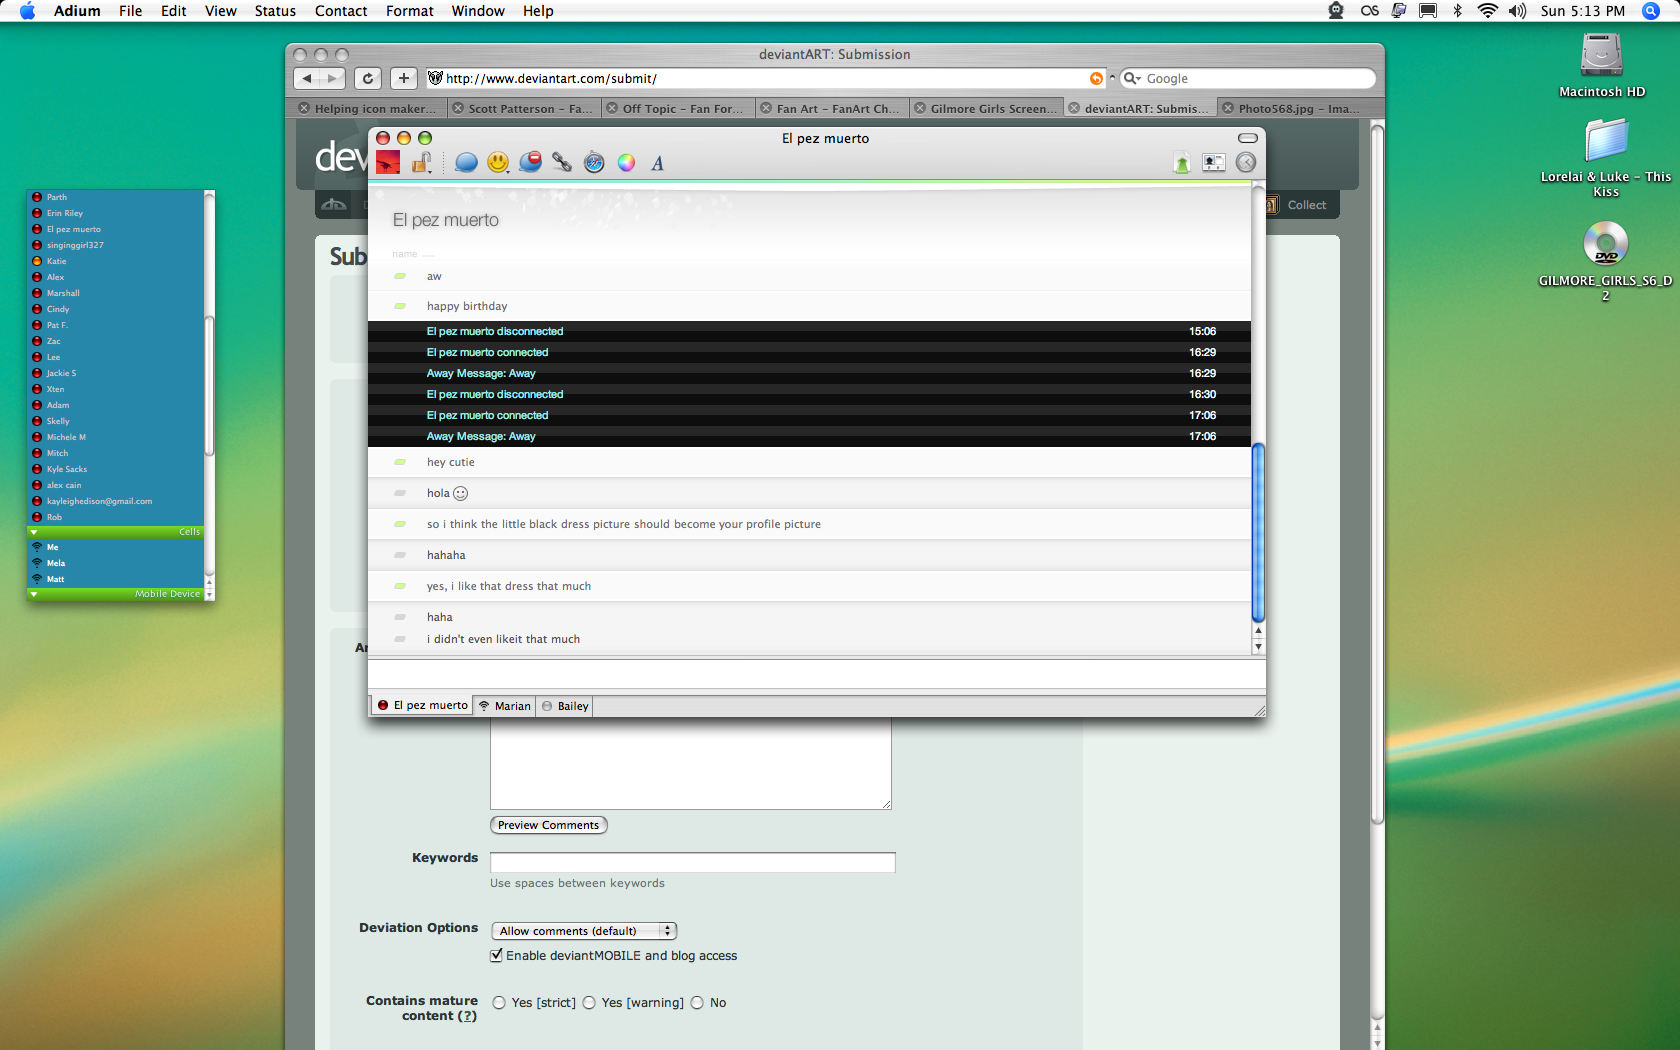The image size is (1680, 1050).
Task: Collapse the Cells group in contact list
Action: pyautogui.click(x=33, y=532)
